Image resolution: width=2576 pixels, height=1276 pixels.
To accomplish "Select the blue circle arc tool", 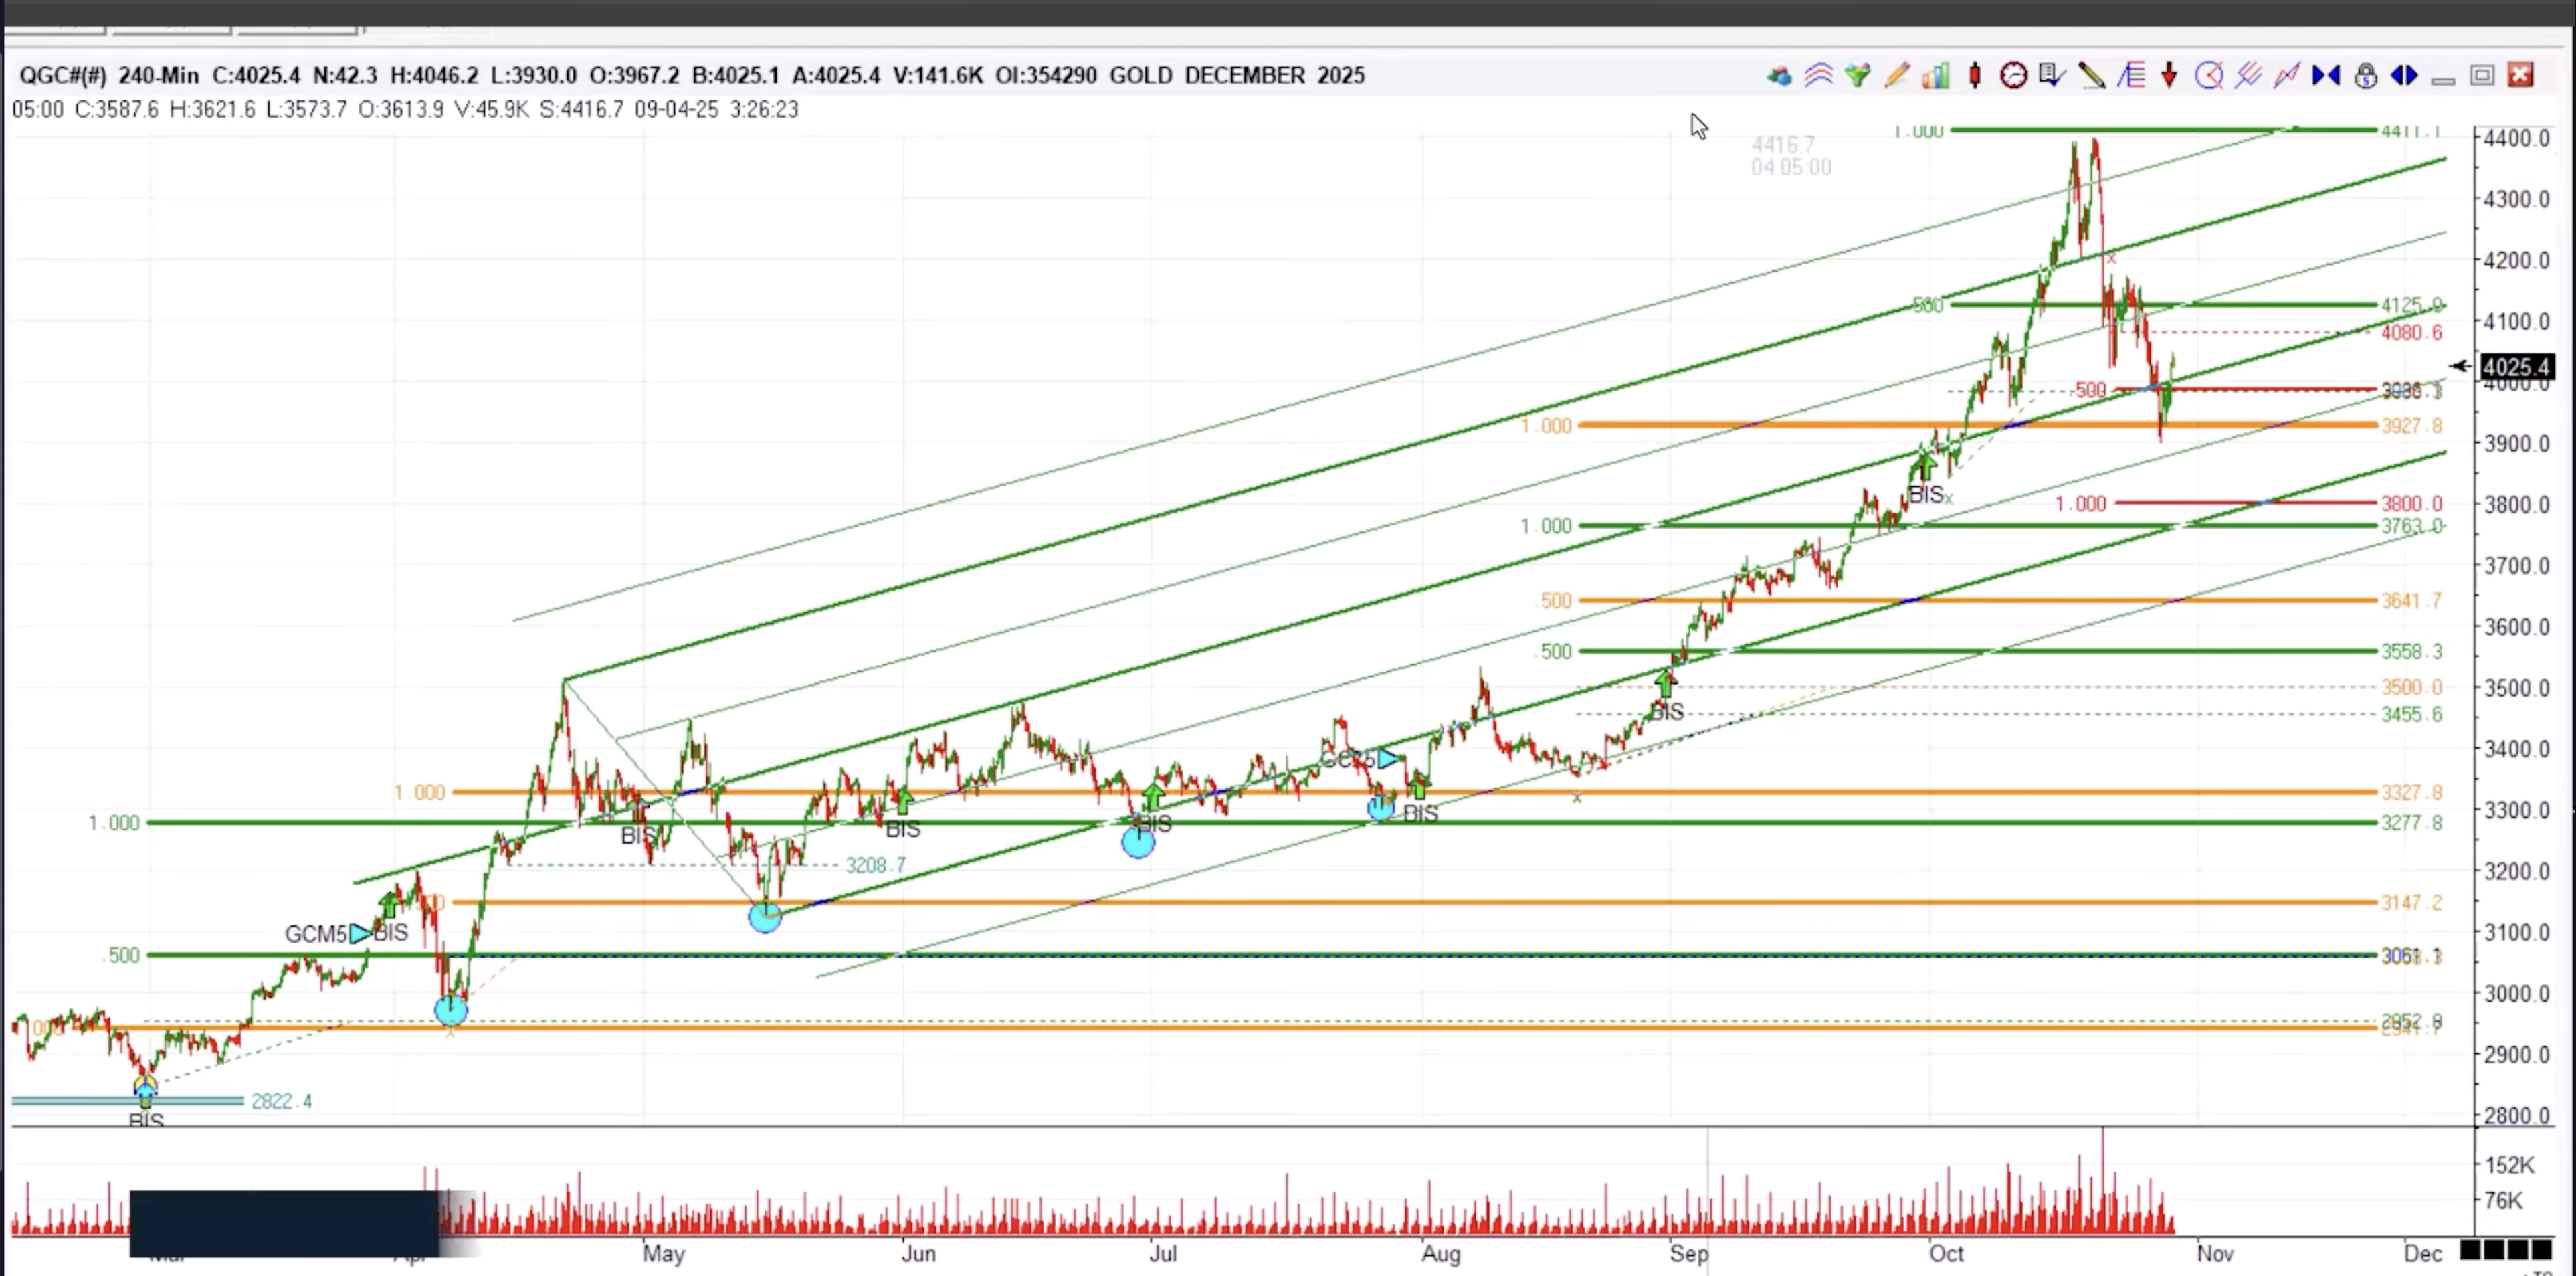I will 2209,76.
